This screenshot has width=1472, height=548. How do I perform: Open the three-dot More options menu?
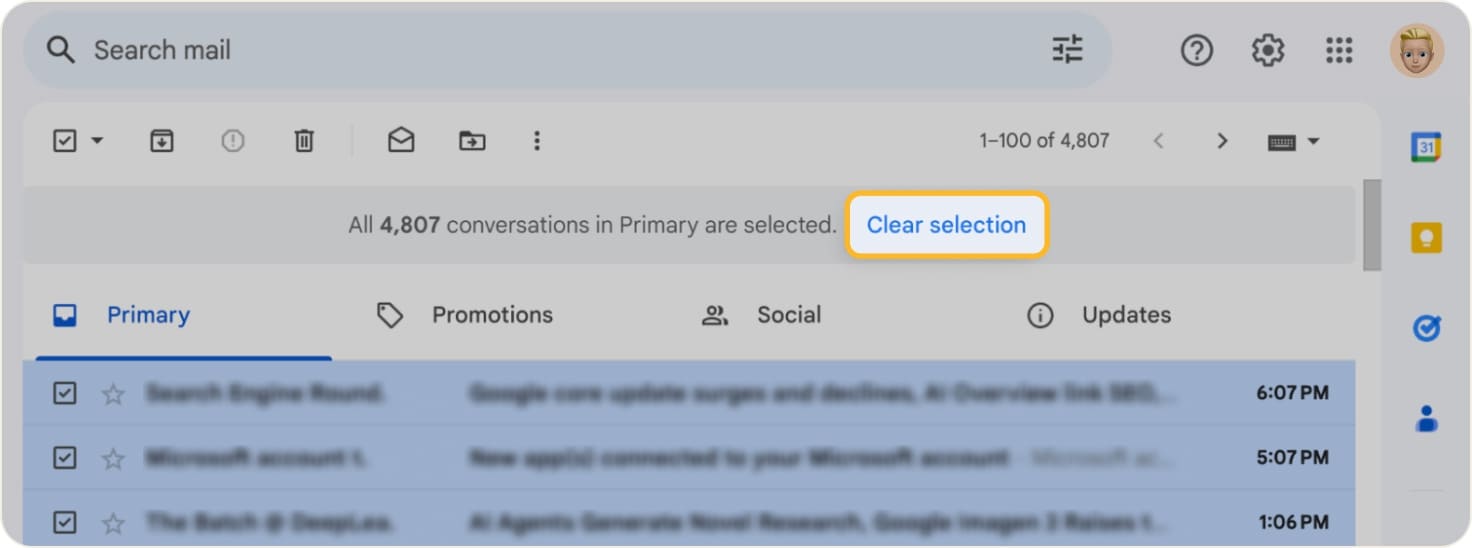click(x=537, y=141)
